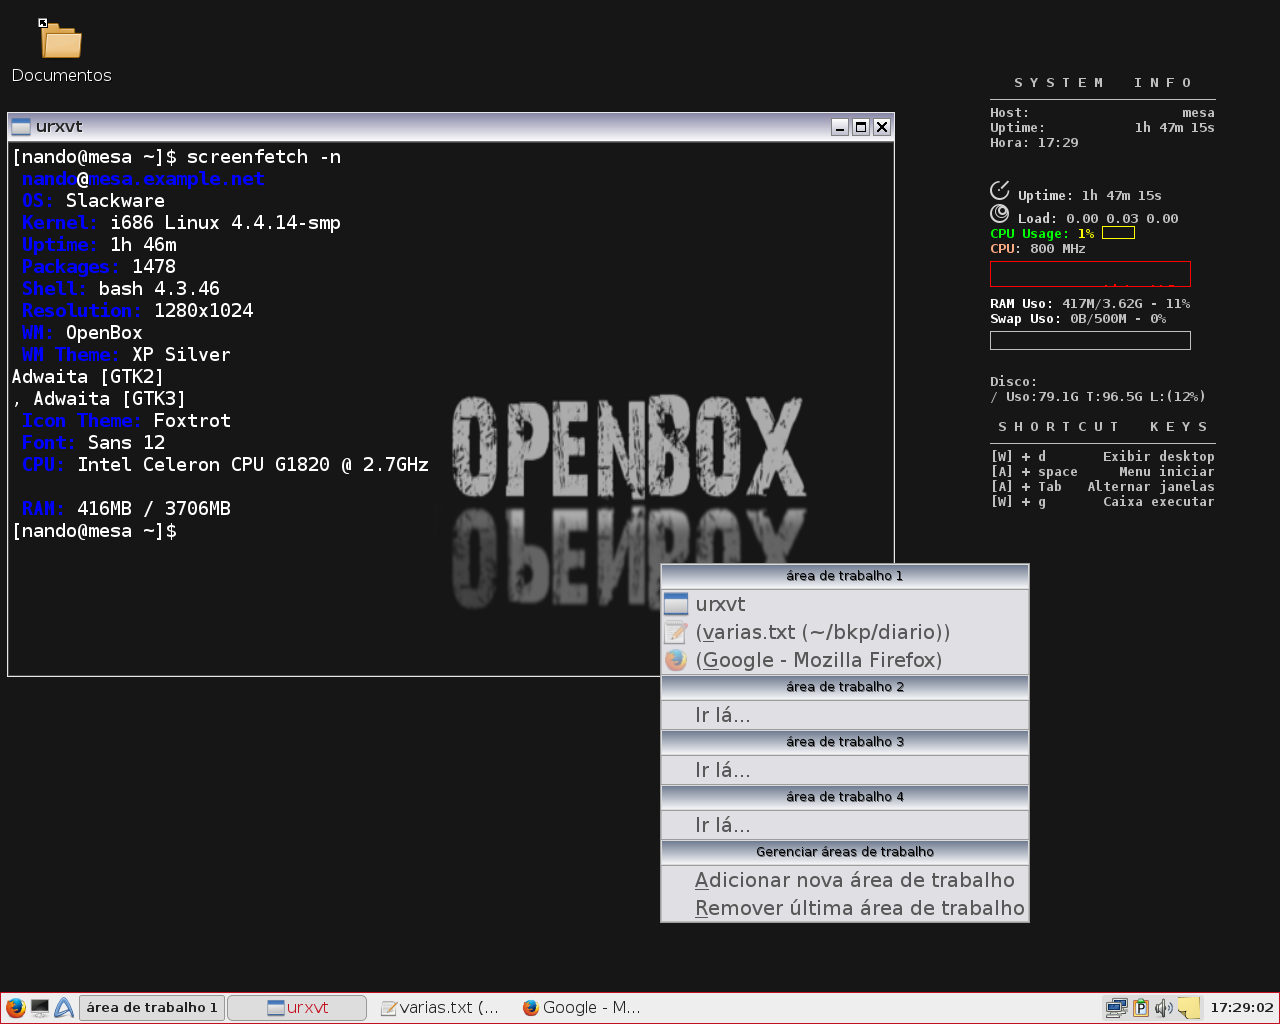The image size is (1280, 1024).
Task: Click 'Ir lá...' under área de trabalho 4
Action: 845,825
